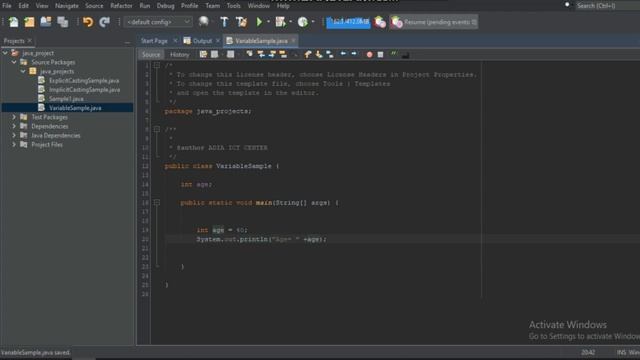640x360 pixels.
Task: Click the Profile Project toolbar icon
Action: (x=302, y=22)
